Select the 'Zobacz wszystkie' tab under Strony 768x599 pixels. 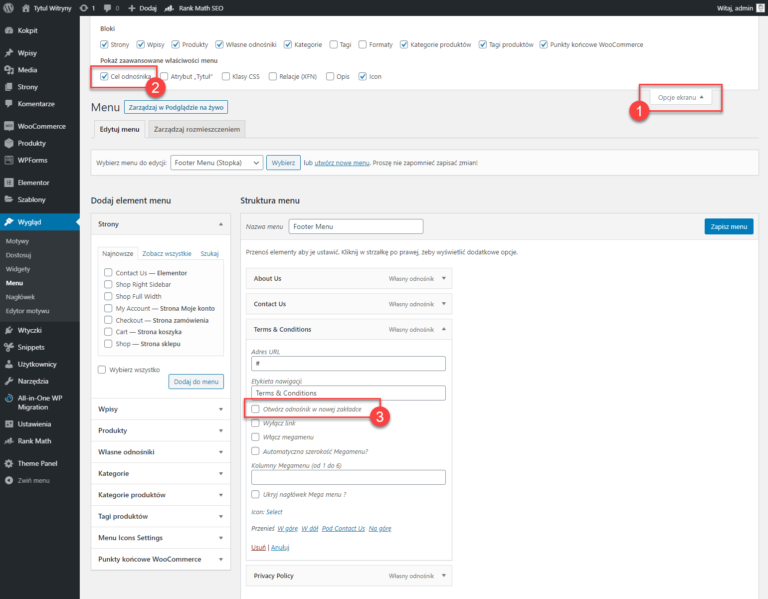(166, 254)
